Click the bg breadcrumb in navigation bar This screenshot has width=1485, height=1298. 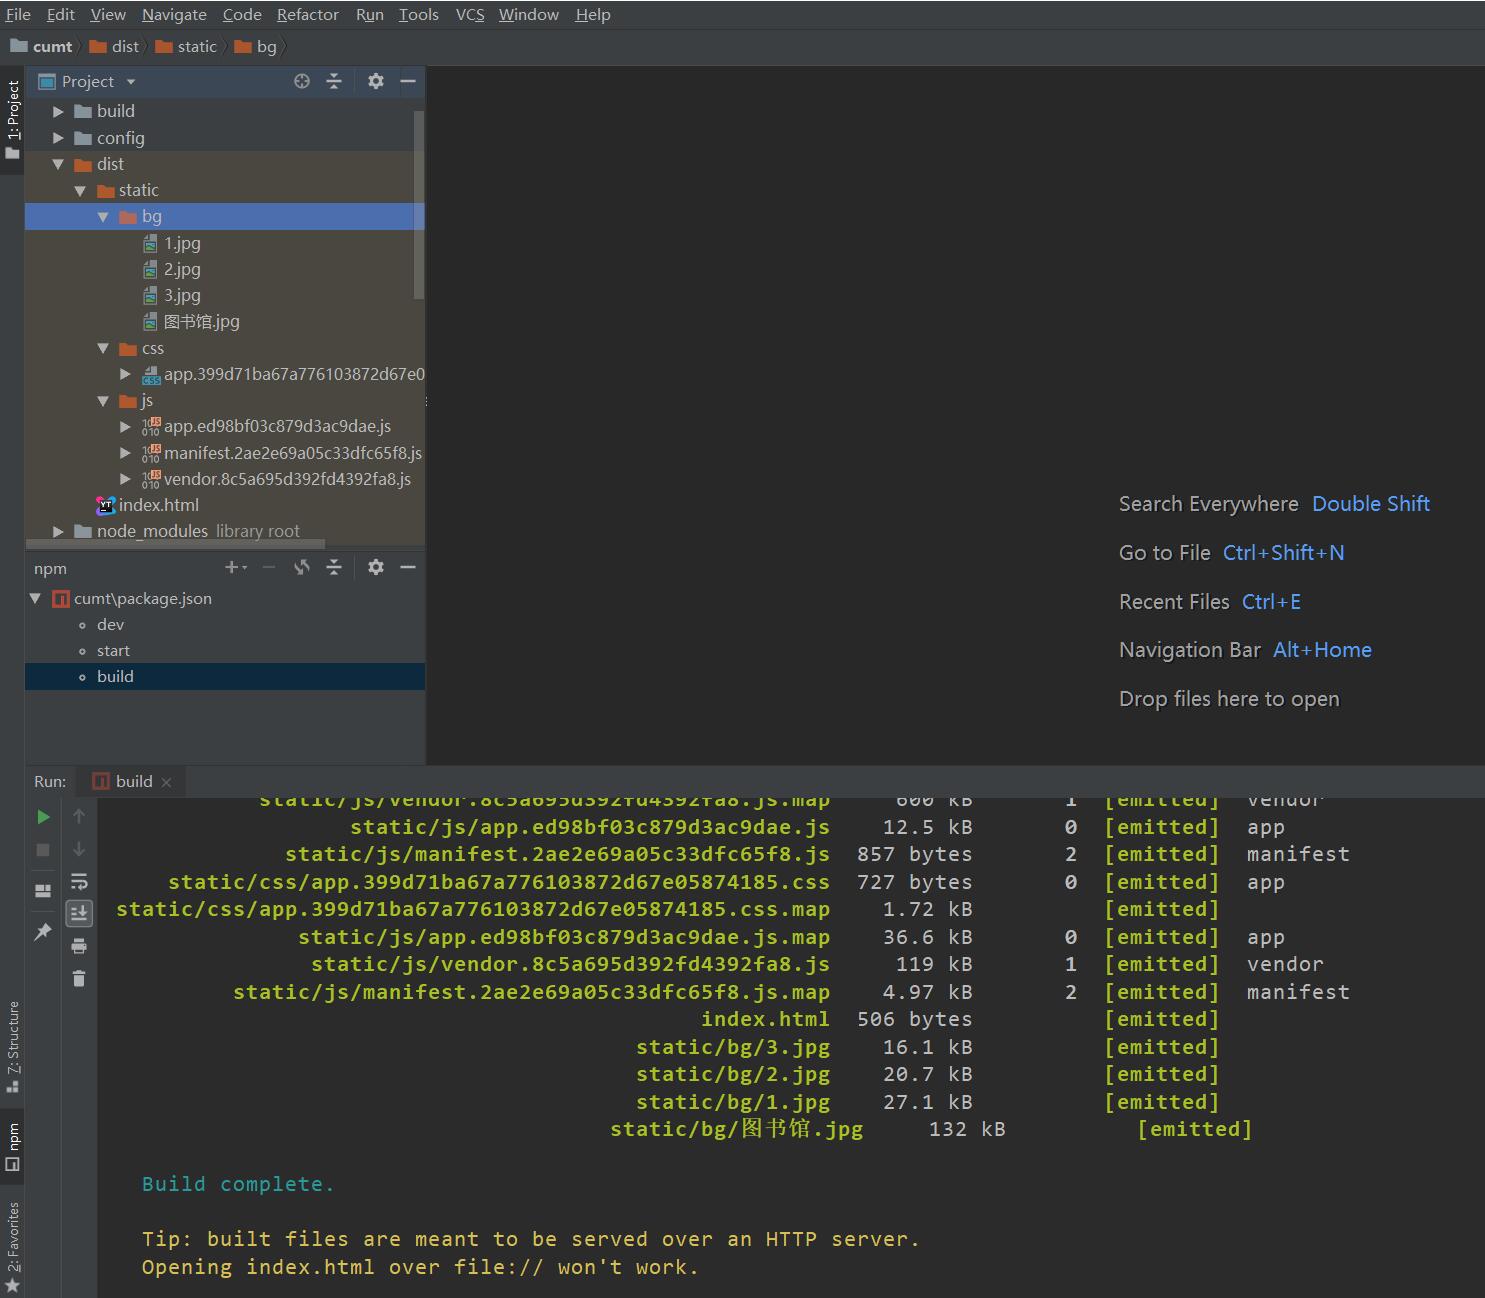(x=256, y=47)
